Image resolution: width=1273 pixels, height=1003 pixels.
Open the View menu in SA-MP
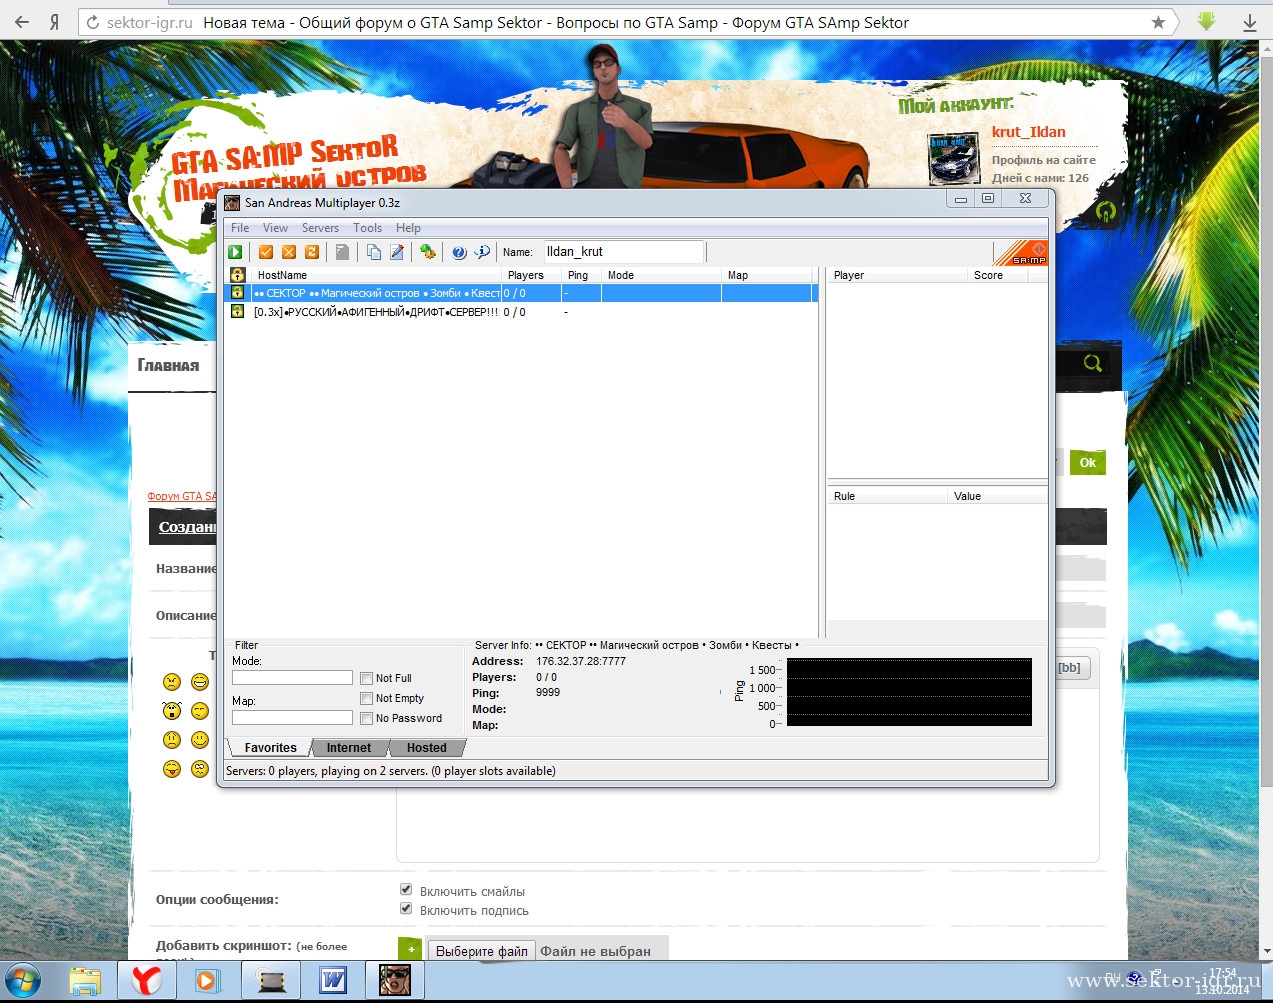pyautogui.click(x=275, y=228)
